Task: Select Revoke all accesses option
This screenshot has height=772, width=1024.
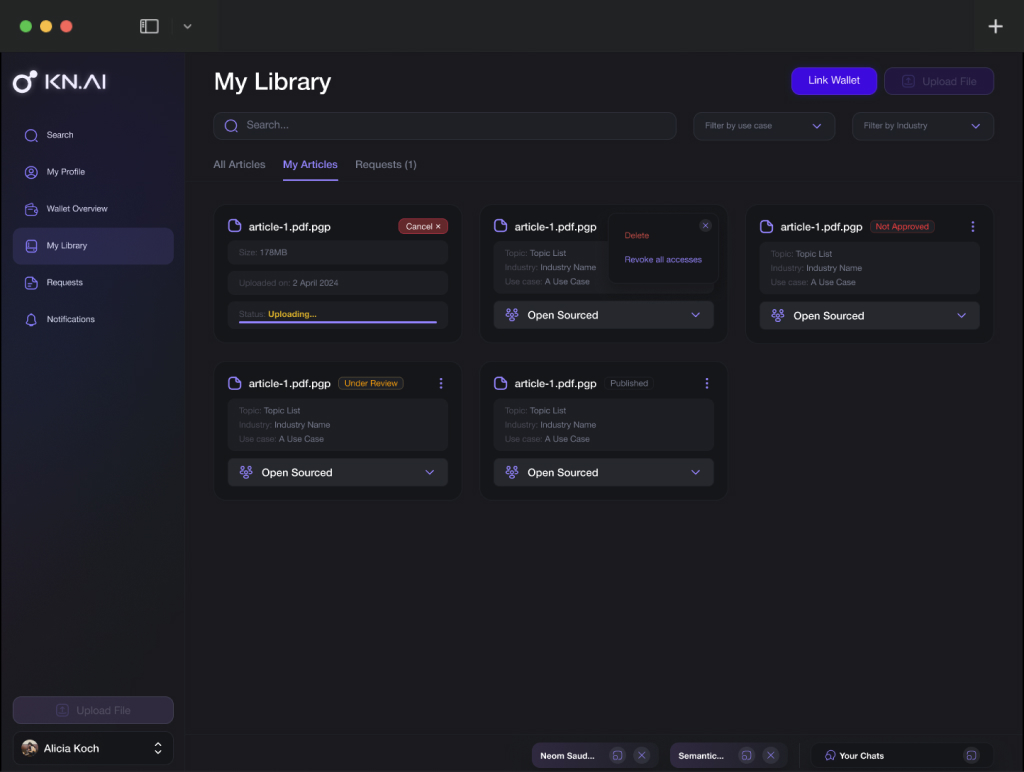Action: pyautogui.click(x=663, y=260)
